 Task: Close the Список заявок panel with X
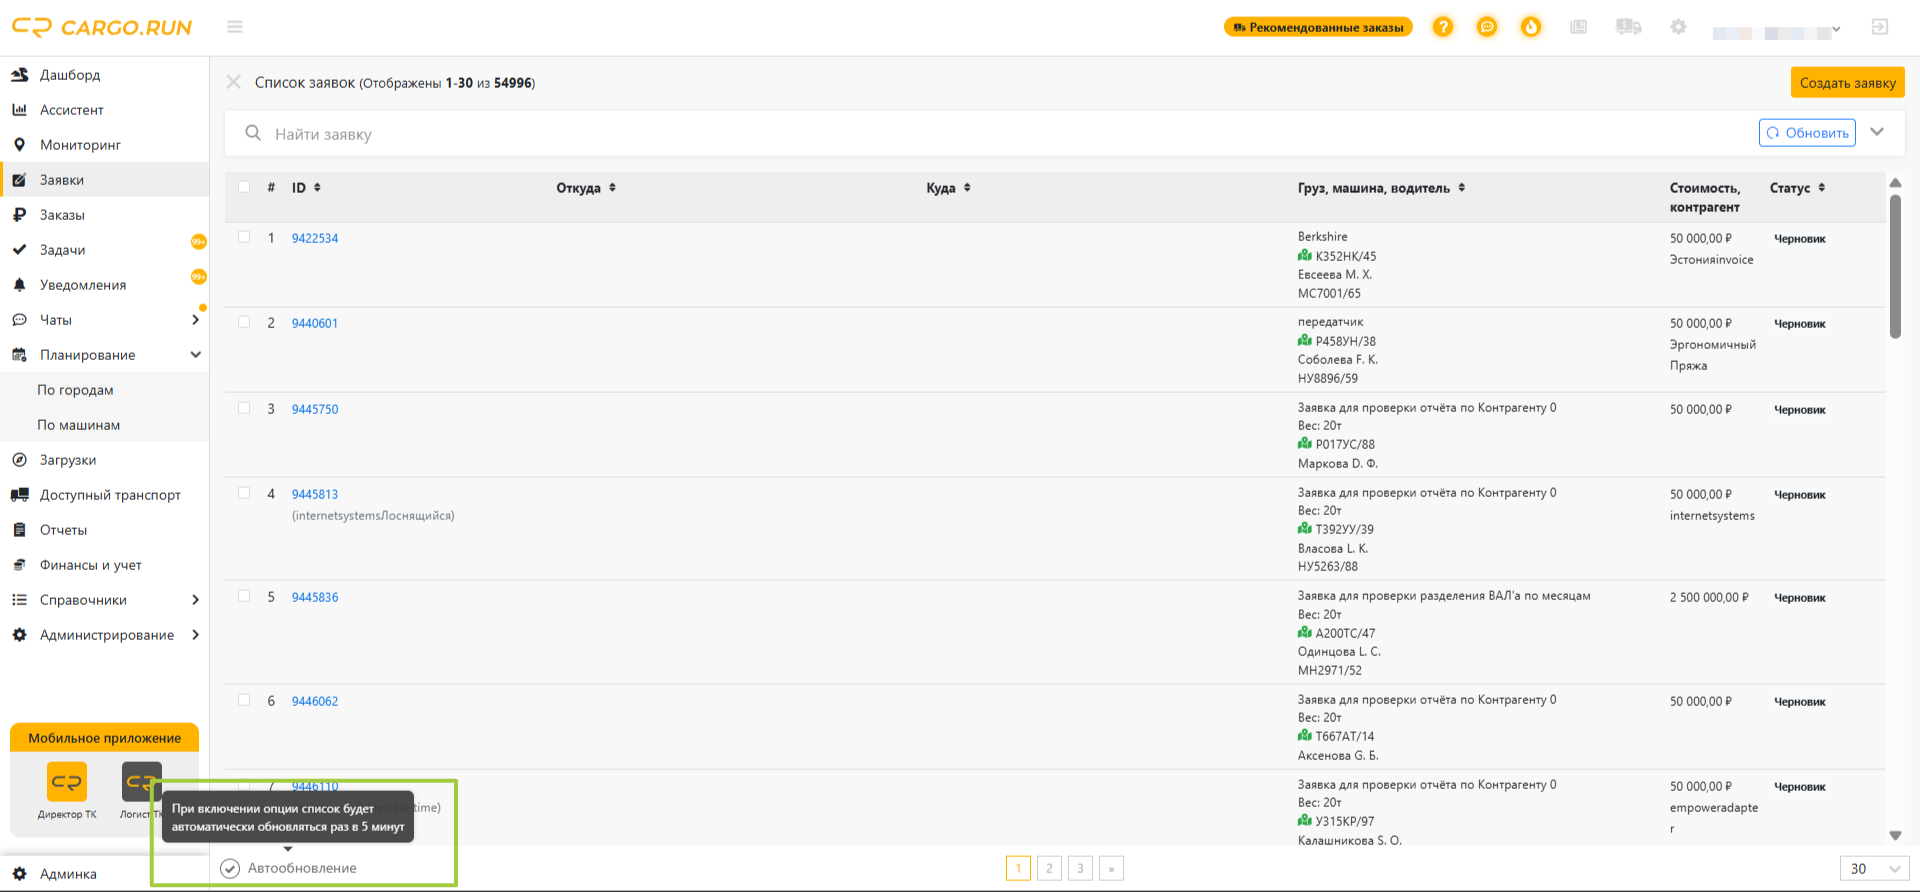[233, 82]
